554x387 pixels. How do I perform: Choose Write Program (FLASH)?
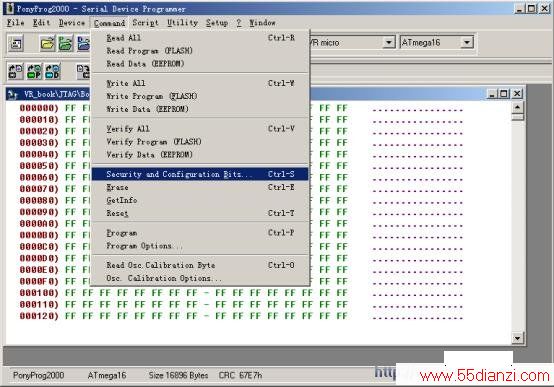pyautogui.click(x=200, y=96)
